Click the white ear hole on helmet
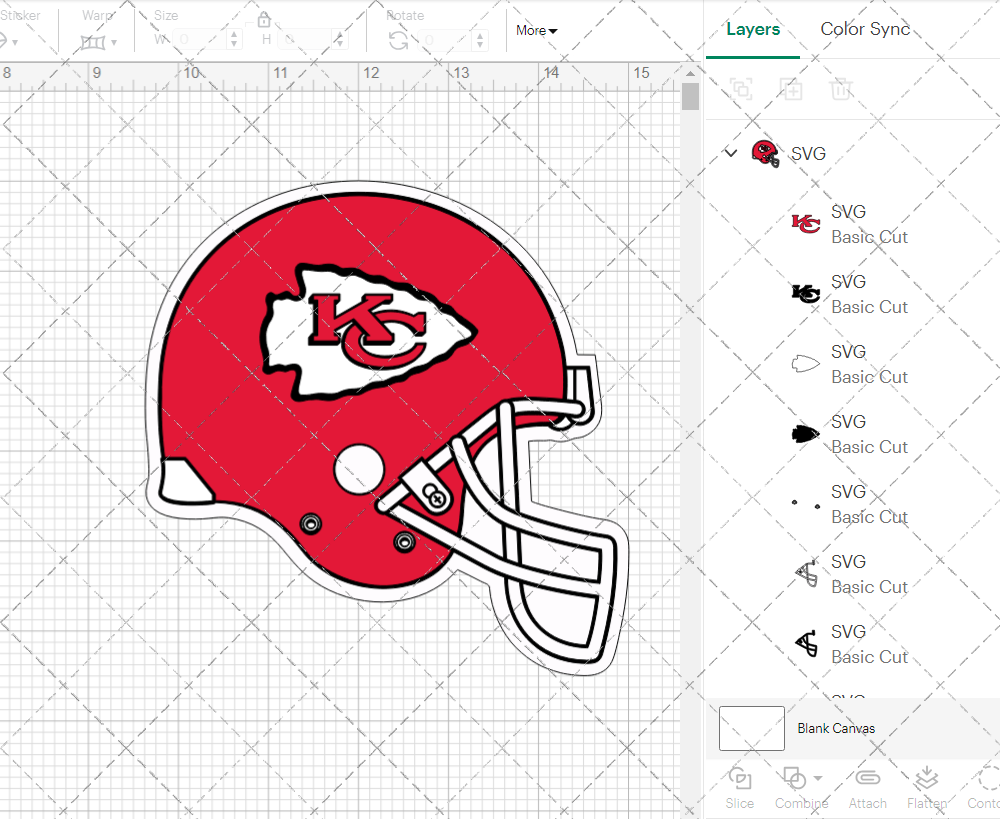 [x=359, y=469]
